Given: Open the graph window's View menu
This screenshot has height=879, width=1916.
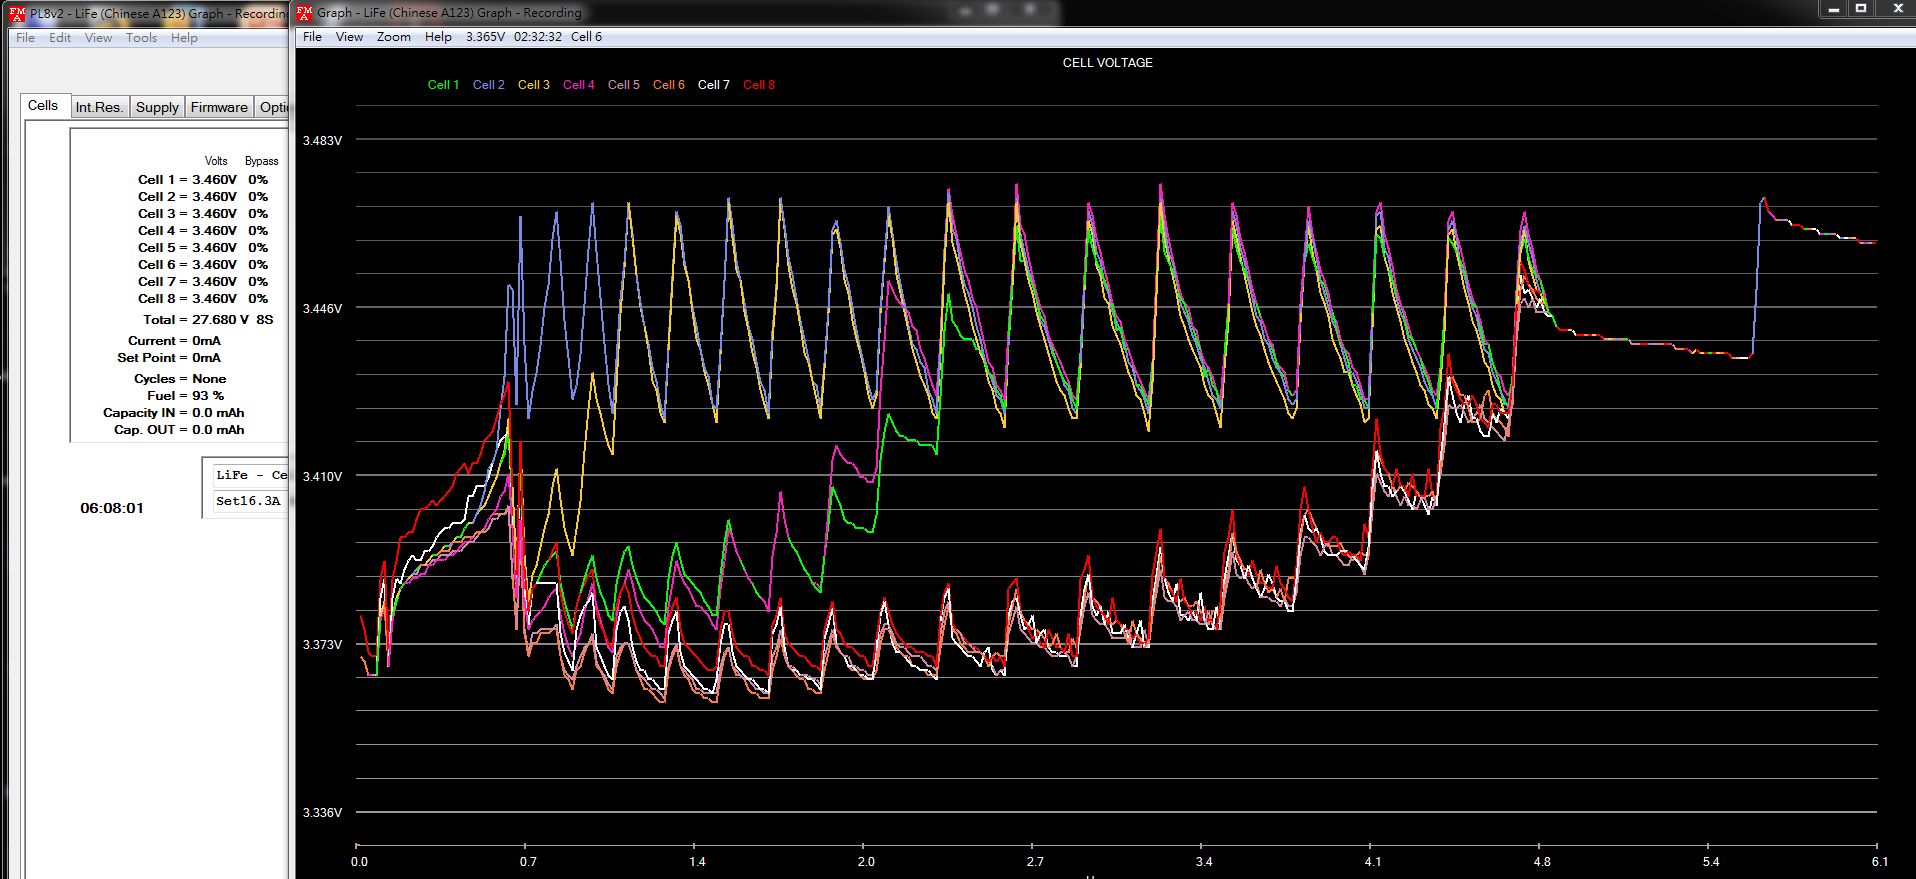Looking at the screenshot, I should click(x=349, y=37).
